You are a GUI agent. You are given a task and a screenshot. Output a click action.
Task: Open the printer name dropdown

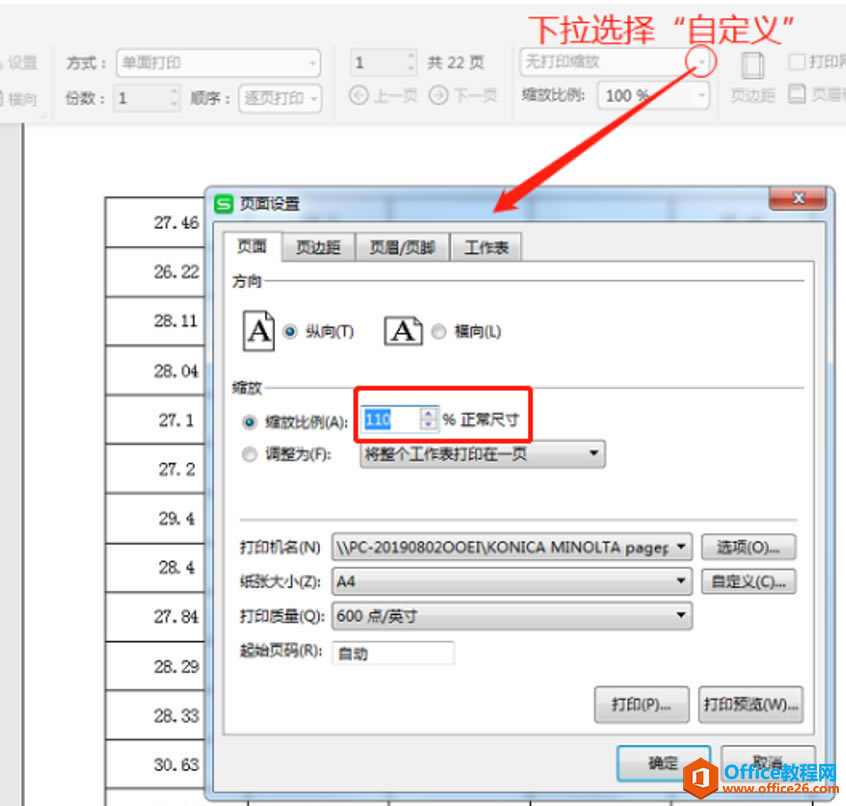[x=512, y=547]
